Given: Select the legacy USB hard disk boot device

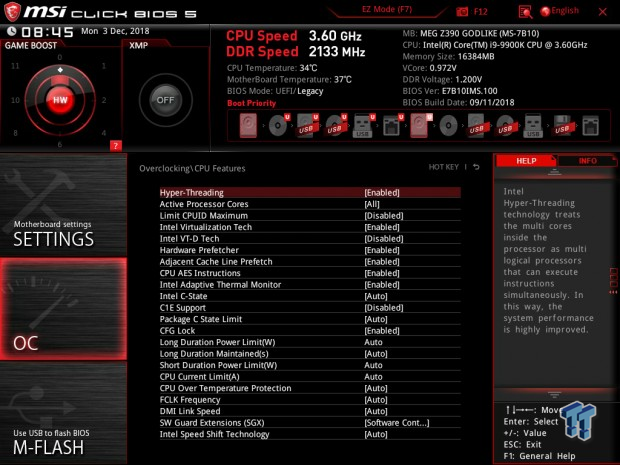Looking at the screenshot, I should pos(476,126).
